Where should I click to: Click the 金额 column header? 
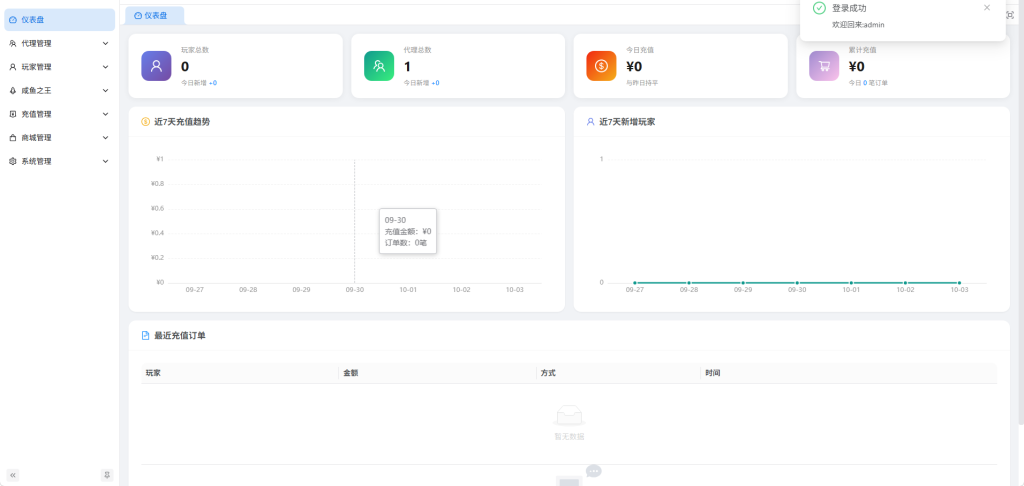(351, 373)
